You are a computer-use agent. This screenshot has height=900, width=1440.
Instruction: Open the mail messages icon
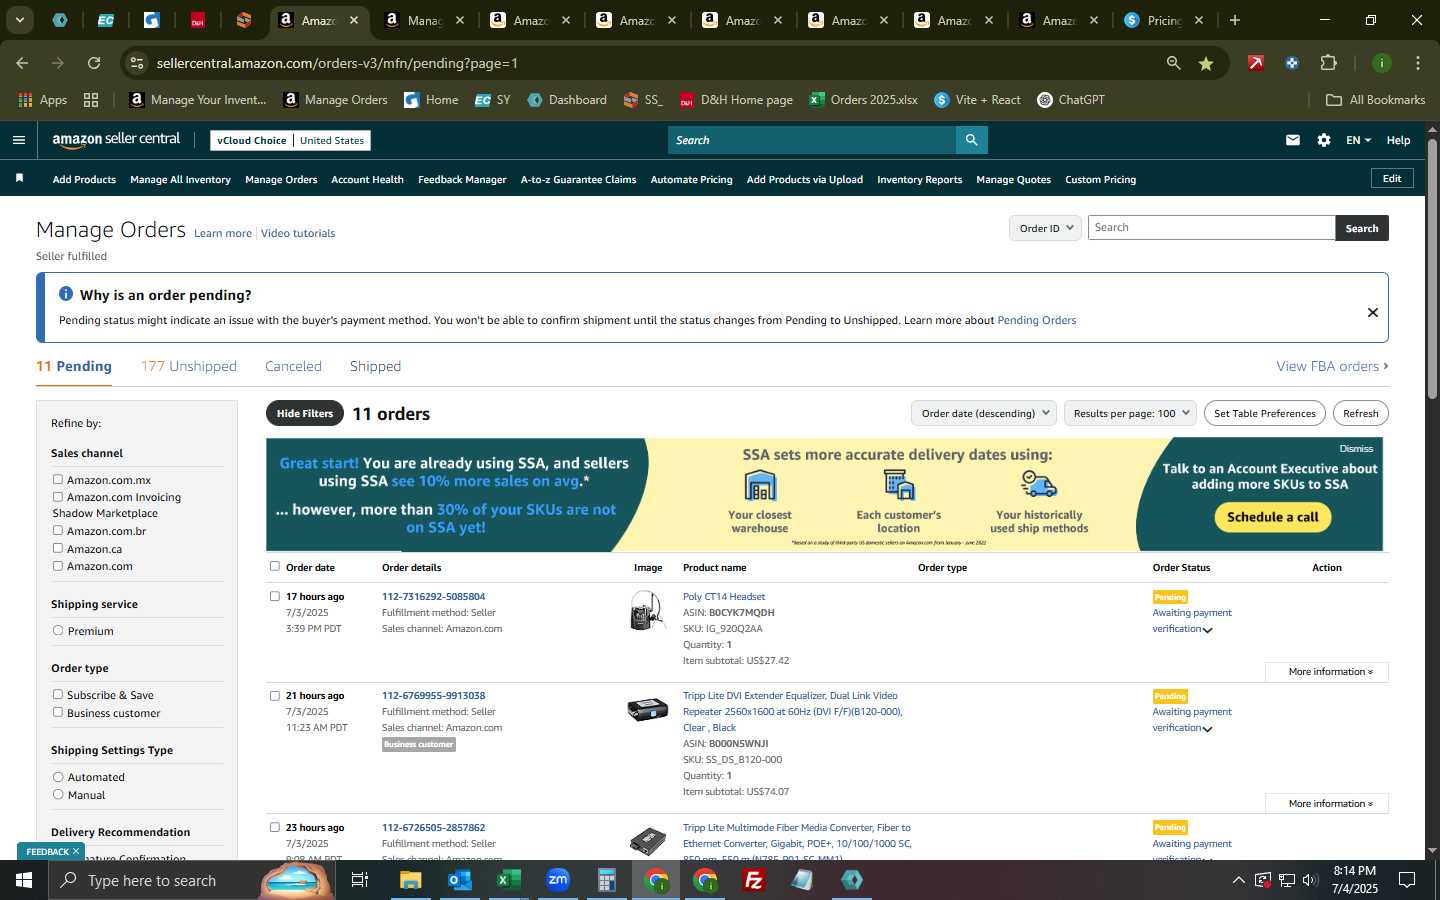[1293, 140]
